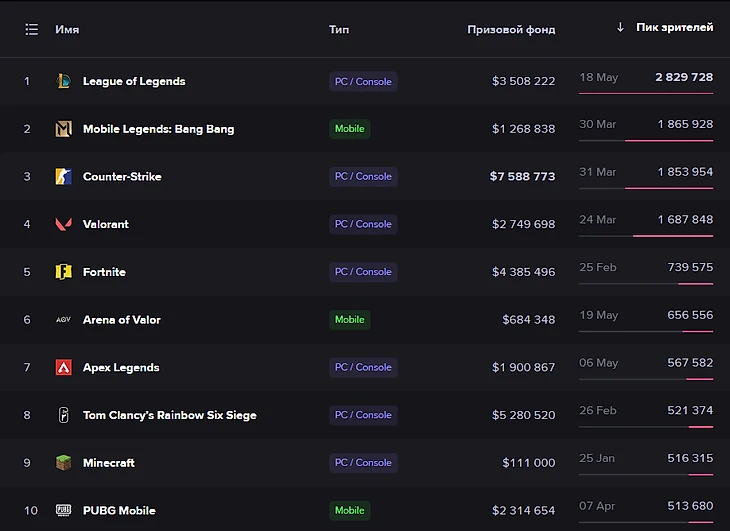Sort table by Имя column header
730x531 pixels.
coord(67,29)
